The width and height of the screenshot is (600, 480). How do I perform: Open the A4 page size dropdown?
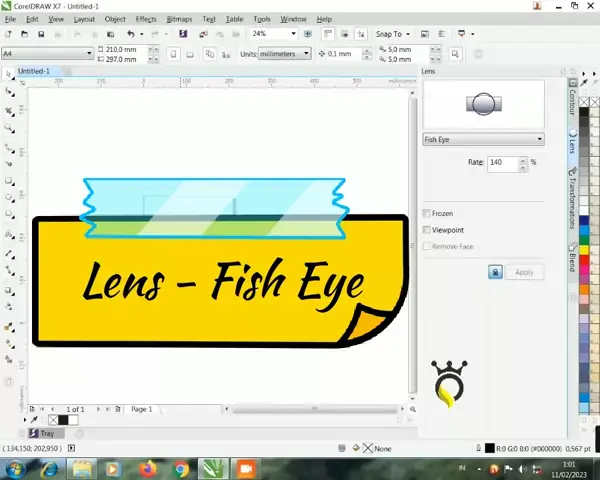pyautogui.click(x=47, y=53)
